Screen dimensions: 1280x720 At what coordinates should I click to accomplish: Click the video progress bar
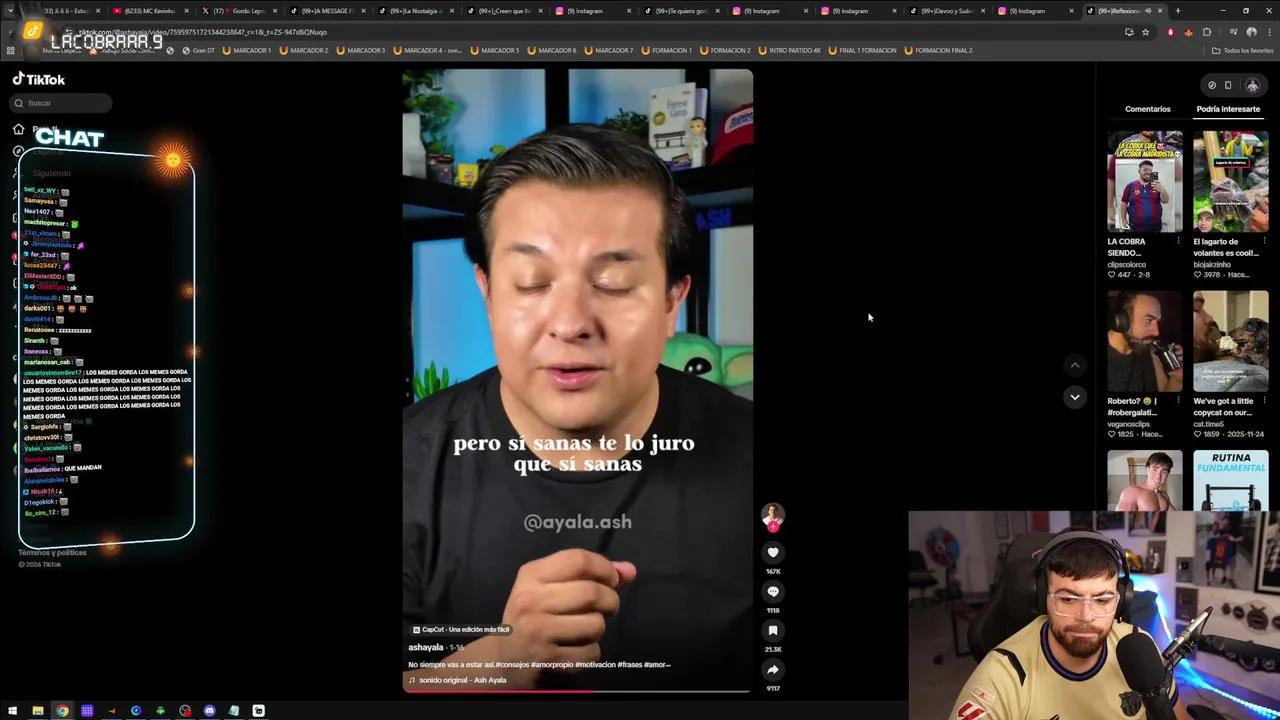[x=577, y=690]
